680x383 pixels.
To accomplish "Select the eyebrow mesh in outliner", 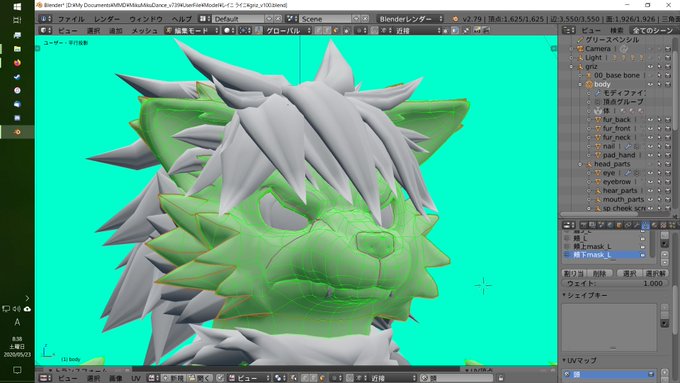I will [617, 182].
